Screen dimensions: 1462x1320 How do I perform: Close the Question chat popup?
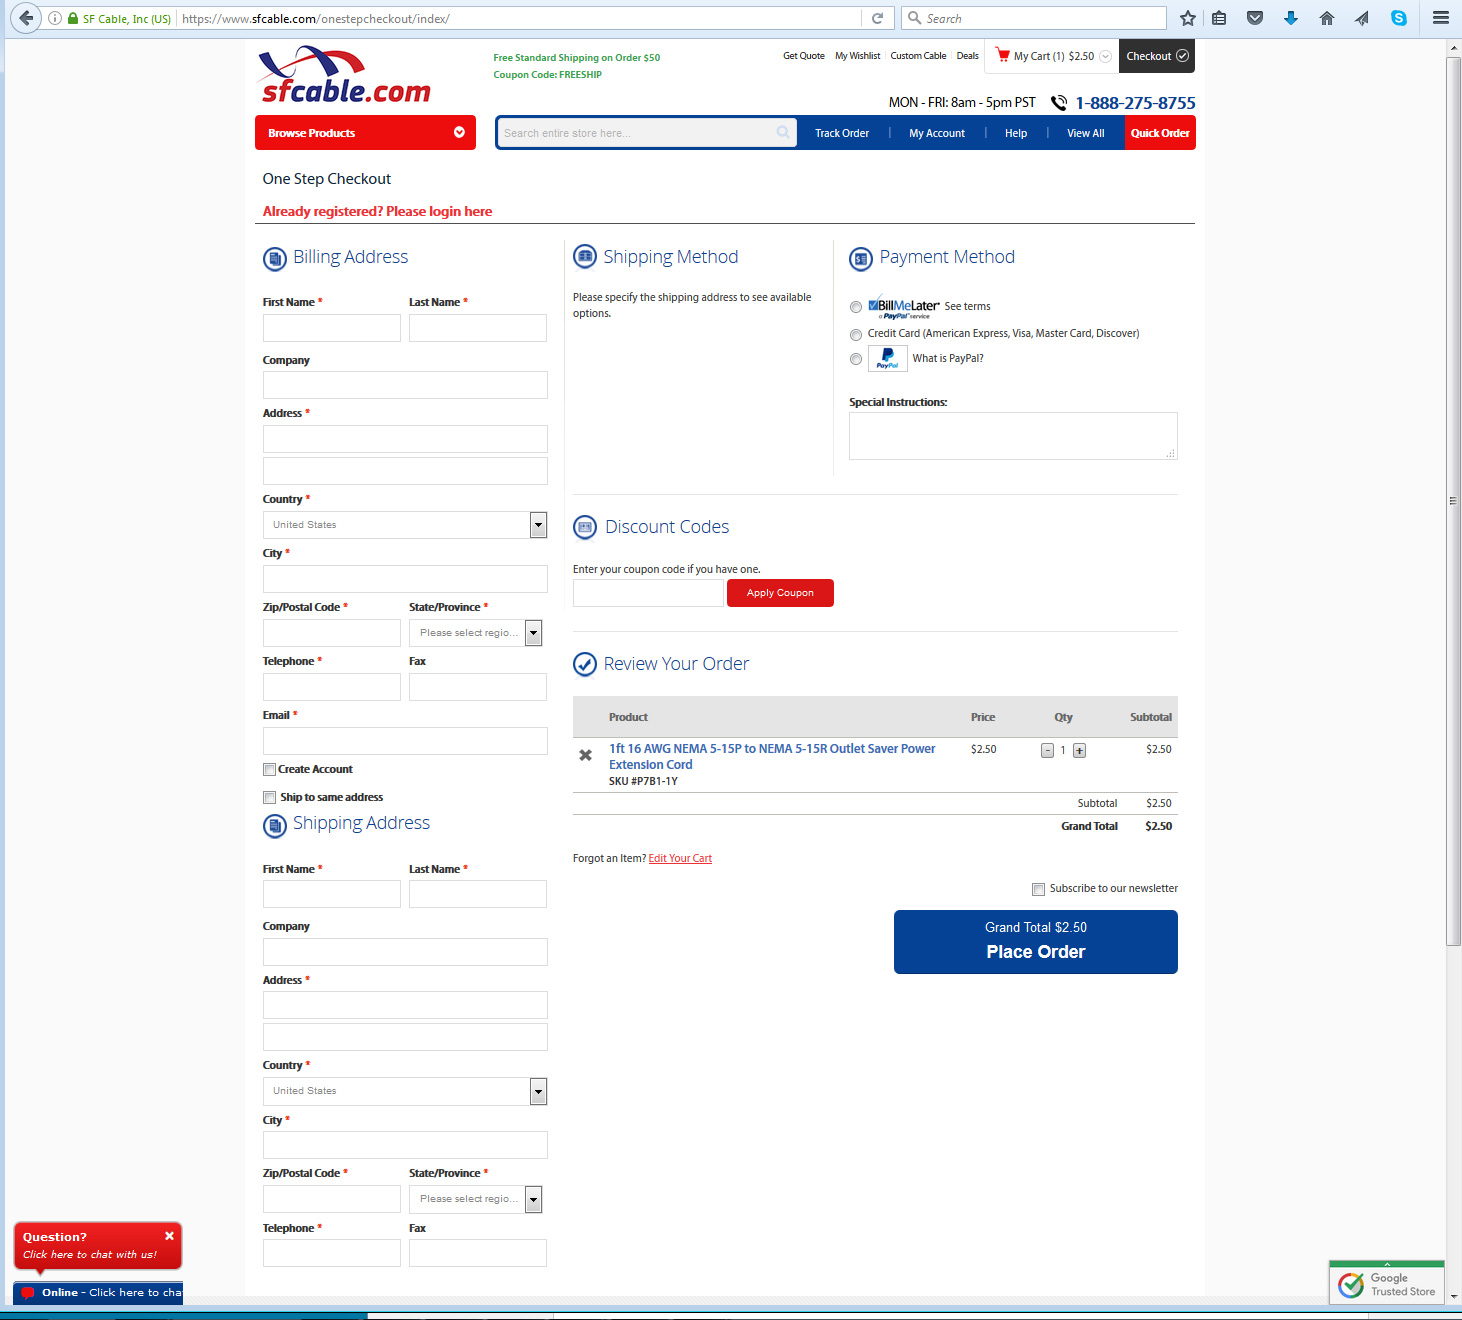coord(170,1236)
